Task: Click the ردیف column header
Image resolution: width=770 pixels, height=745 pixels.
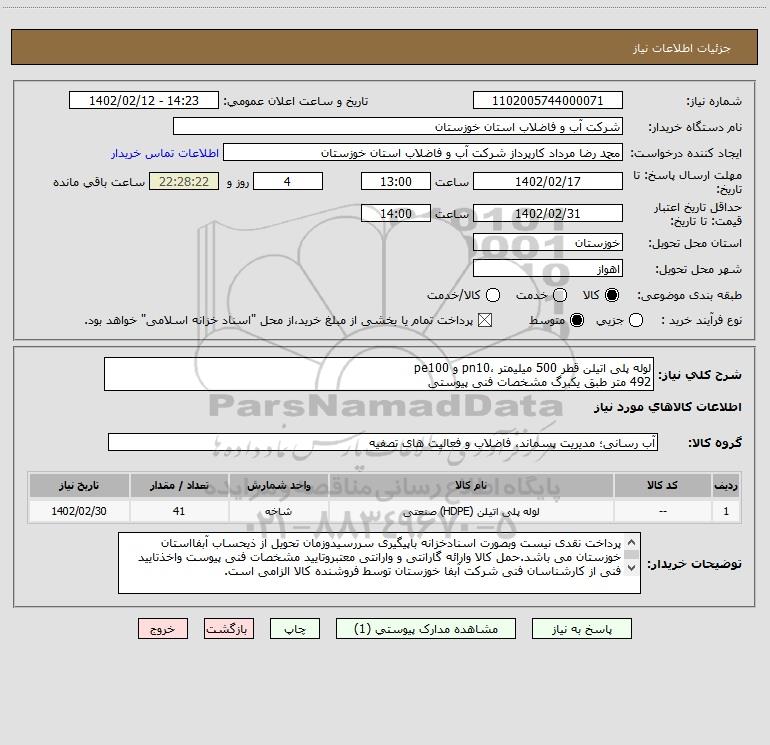Action: [x=726, y=486]
